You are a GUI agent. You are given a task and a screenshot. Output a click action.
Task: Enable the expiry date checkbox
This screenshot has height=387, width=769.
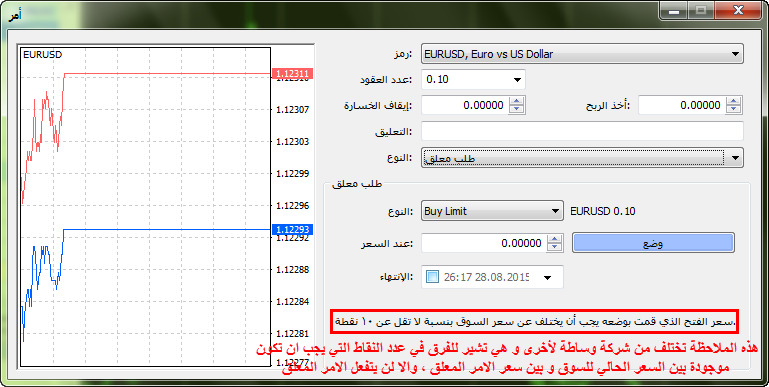432,277
